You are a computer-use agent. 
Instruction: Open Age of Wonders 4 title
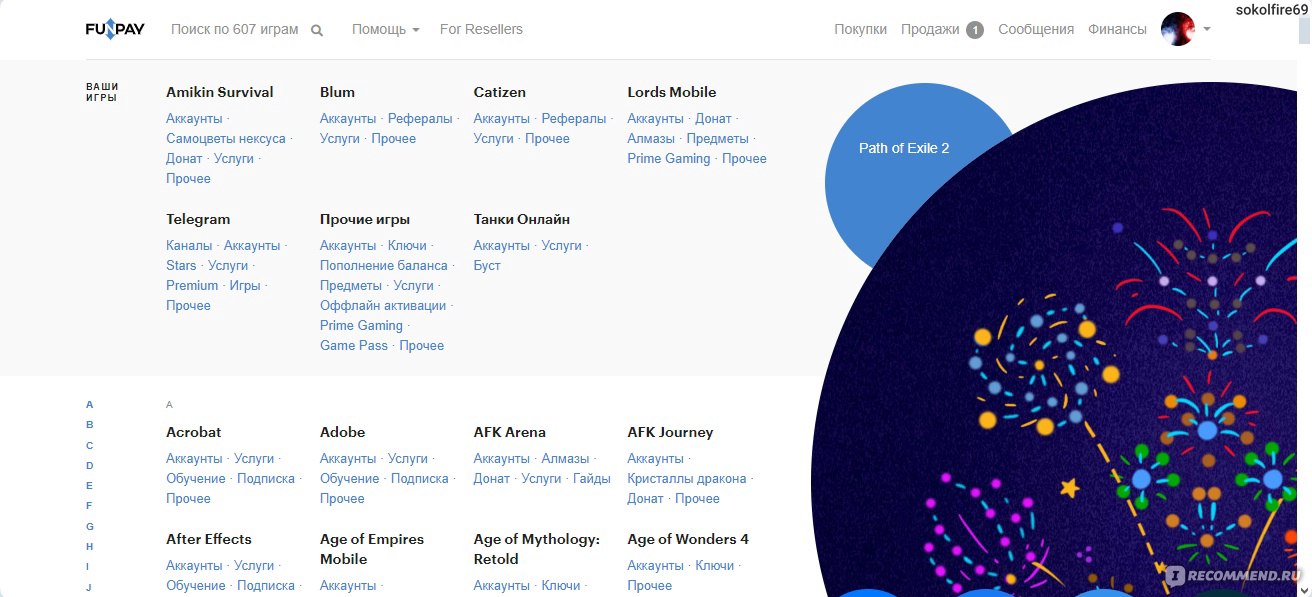point(688,539)
